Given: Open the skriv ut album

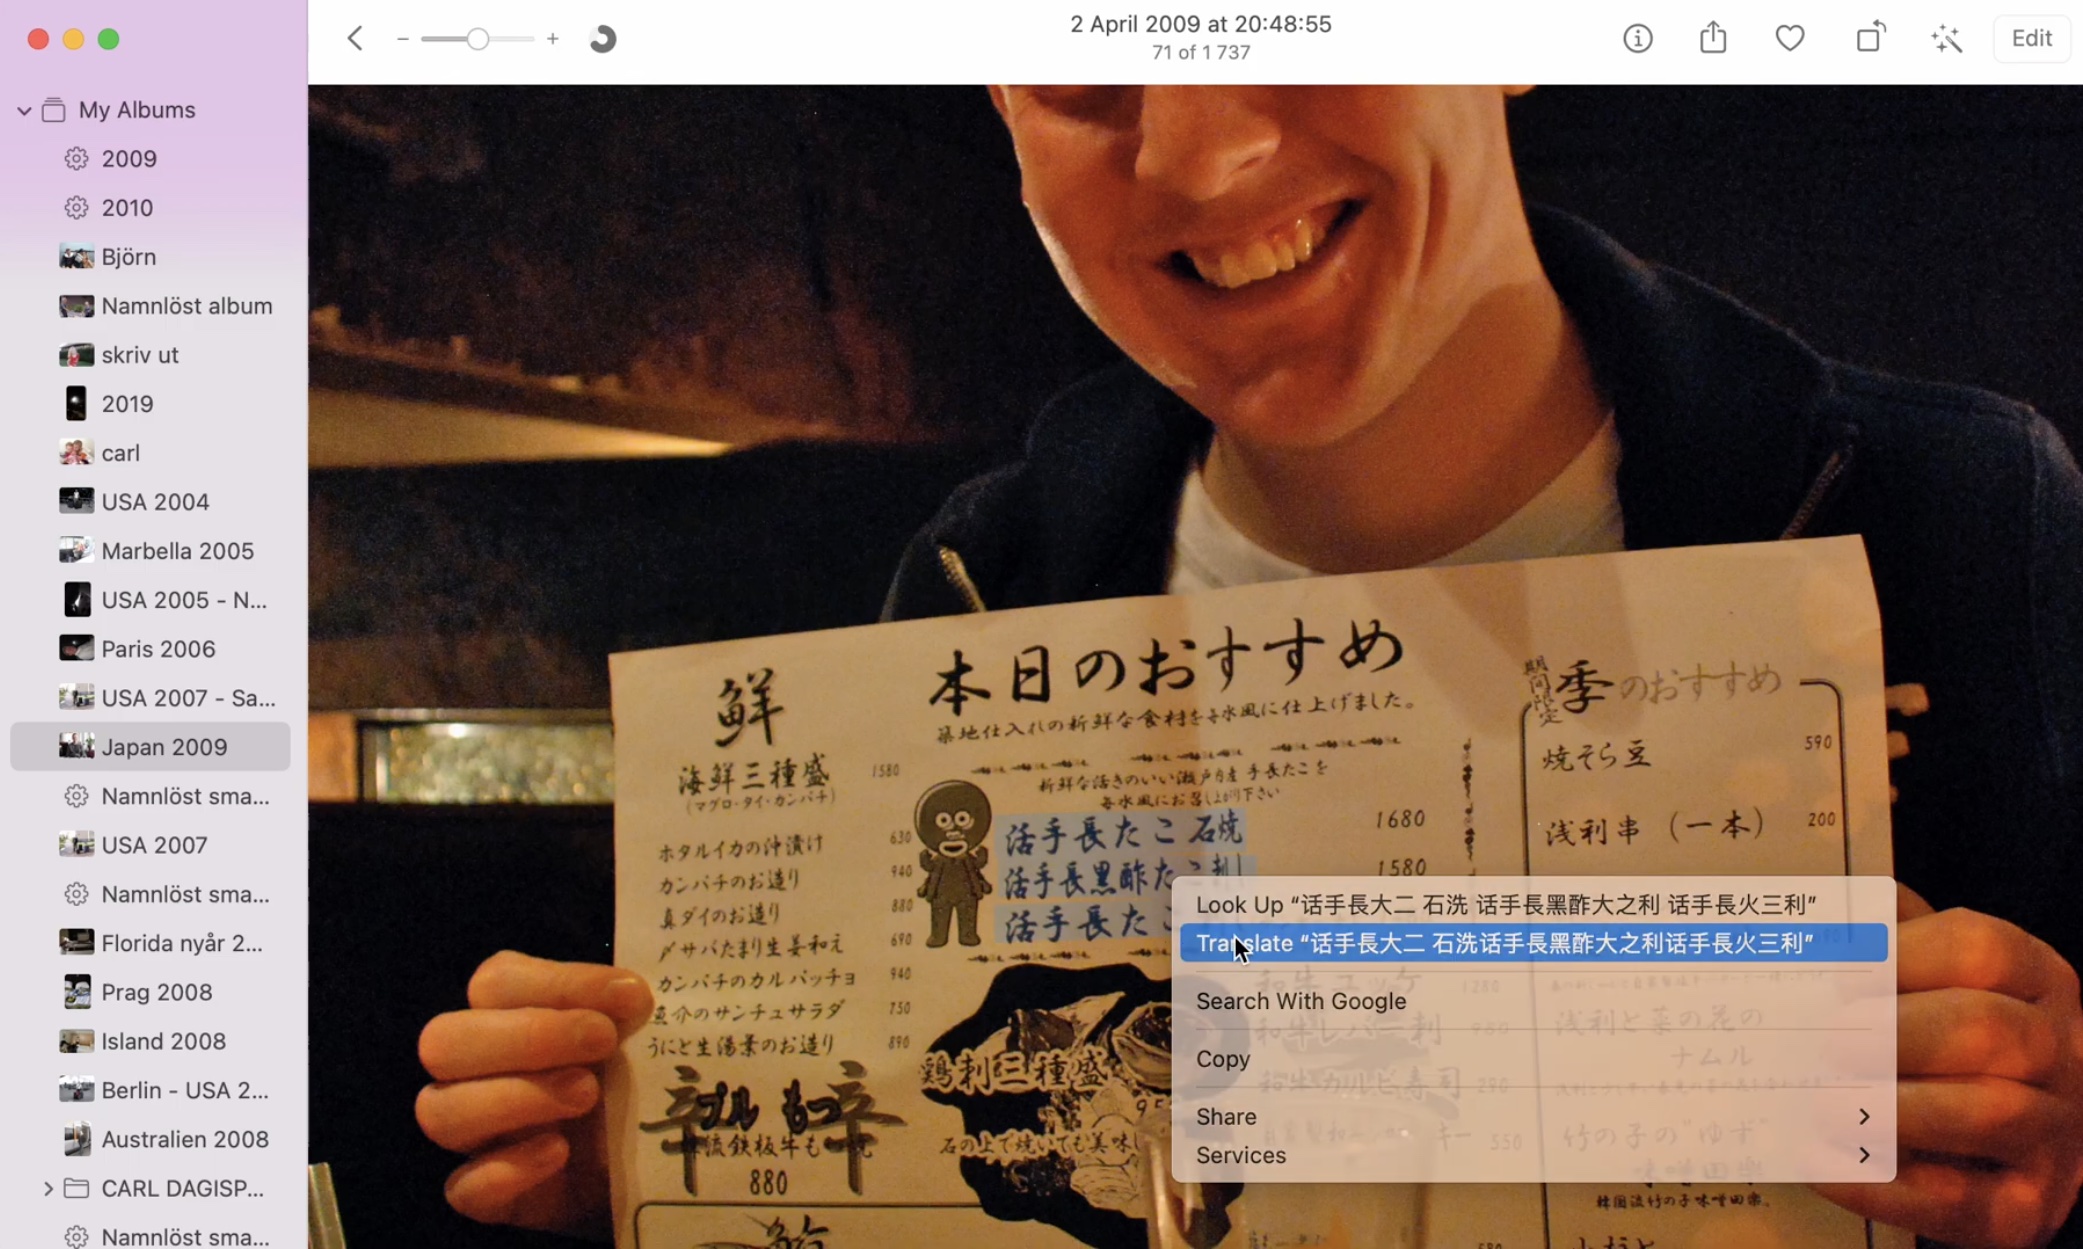Looking at the screenshot, I should 150,355.
